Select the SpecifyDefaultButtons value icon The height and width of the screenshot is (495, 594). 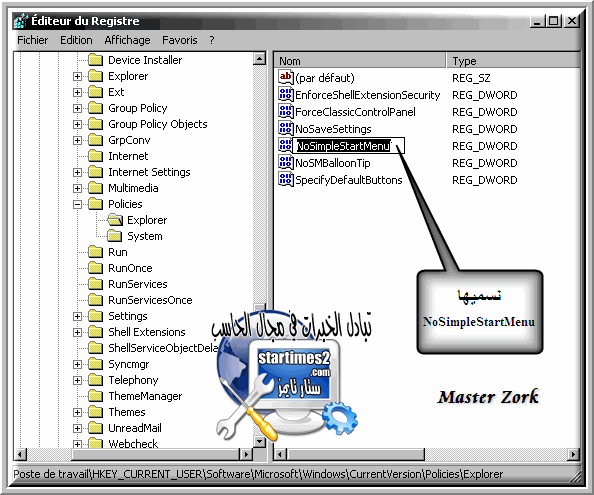pyautogui.click(x=286, y=180)
